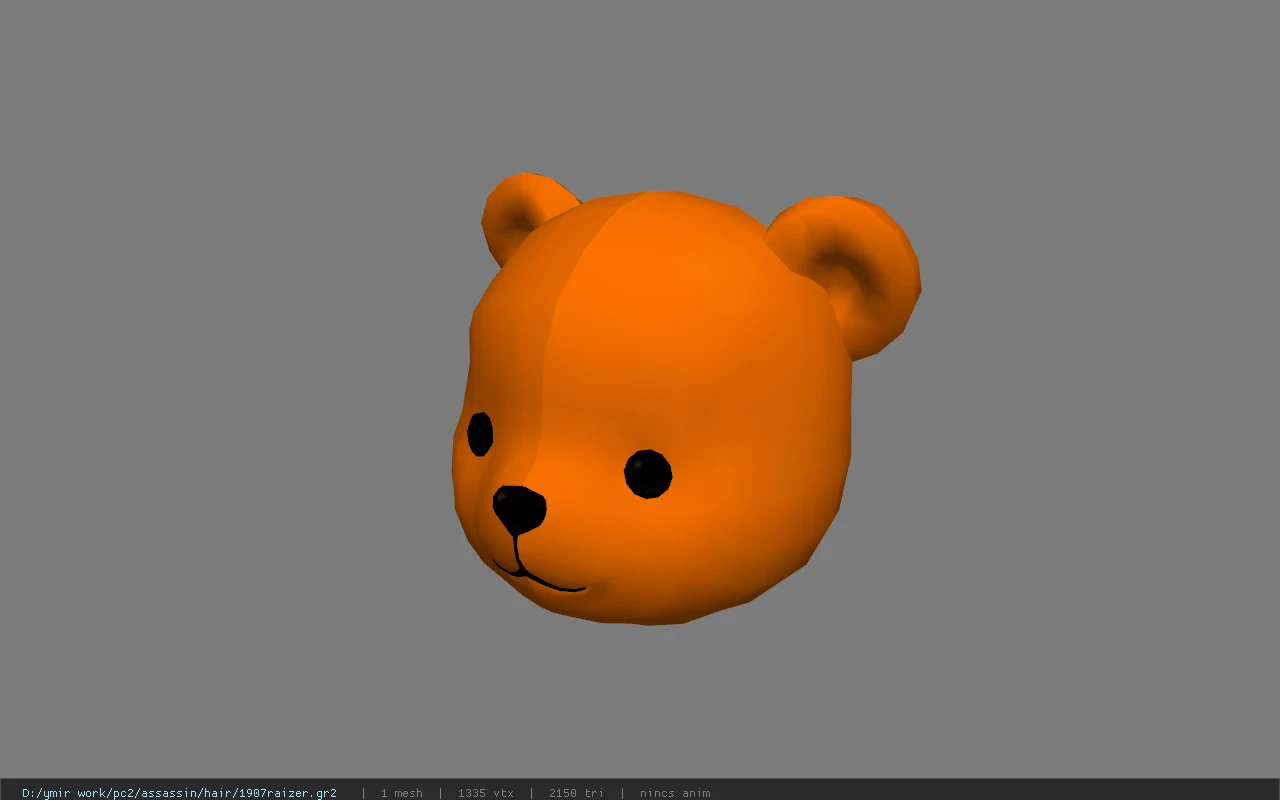This screenshot has height=800, width=1280.
Task: Click the orange bear head model
Action: tap(686, 399)
